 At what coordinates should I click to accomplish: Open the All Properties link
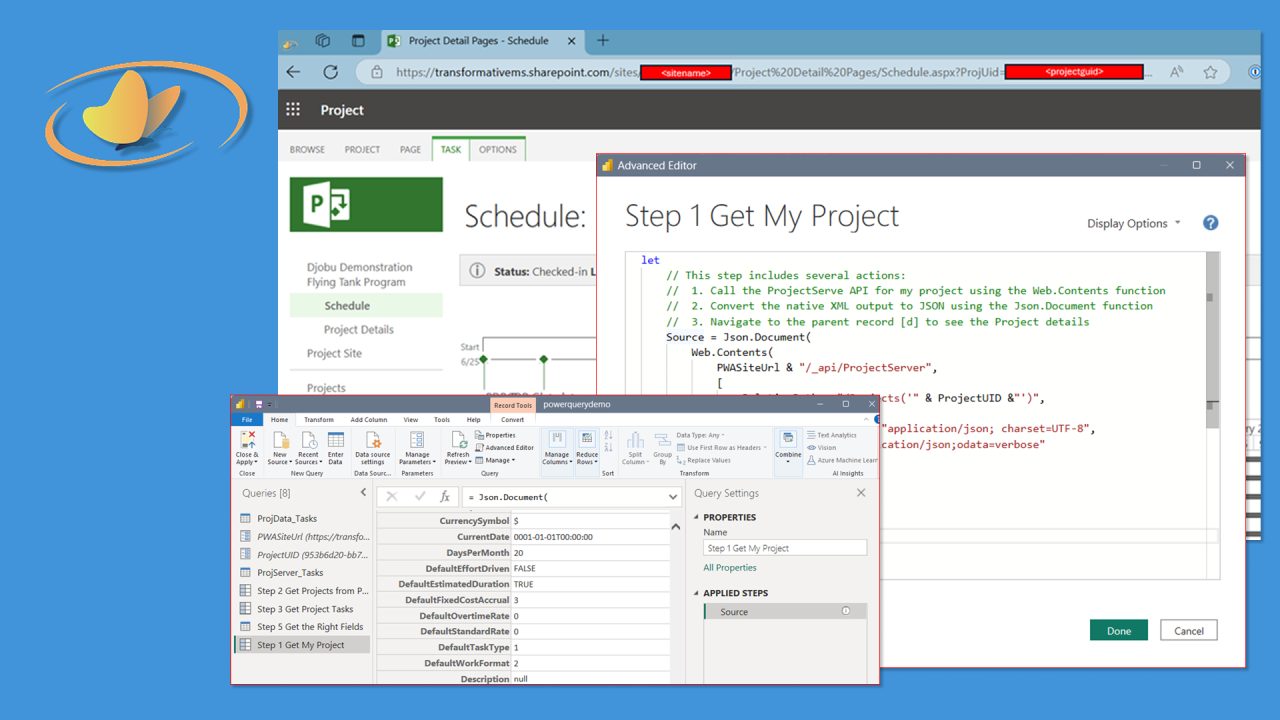(730, 567)
